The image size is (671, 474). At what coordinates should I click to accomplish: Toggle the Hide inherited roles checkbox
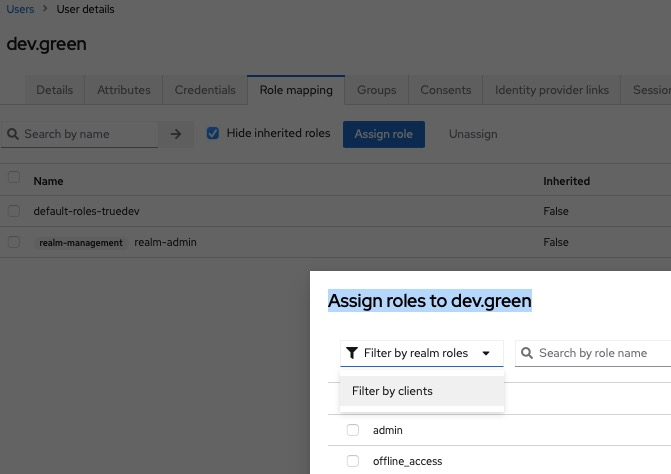tap(213, 133)
